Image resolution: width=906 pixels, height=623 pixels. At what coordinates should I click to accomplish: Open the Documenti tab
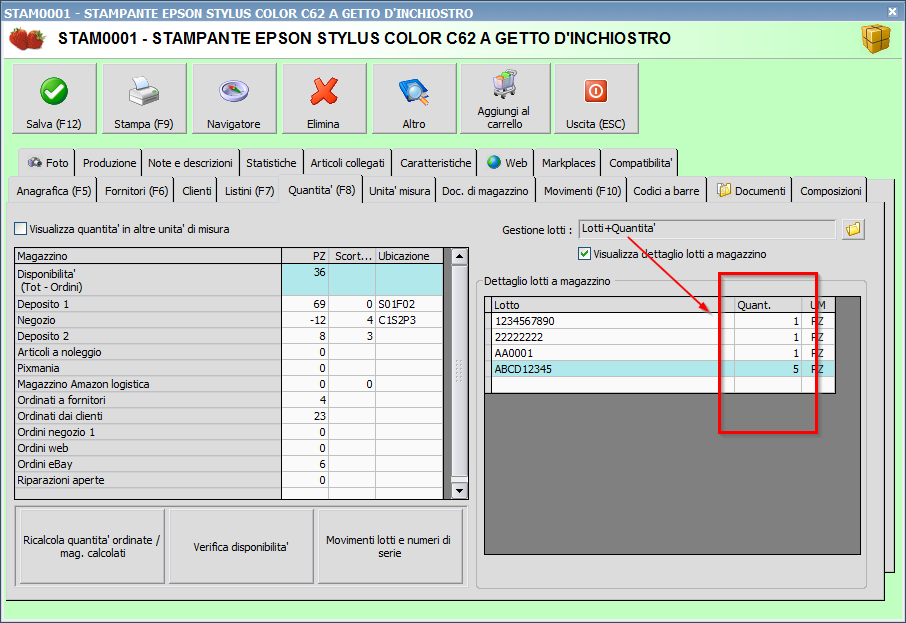click(751, 191)
